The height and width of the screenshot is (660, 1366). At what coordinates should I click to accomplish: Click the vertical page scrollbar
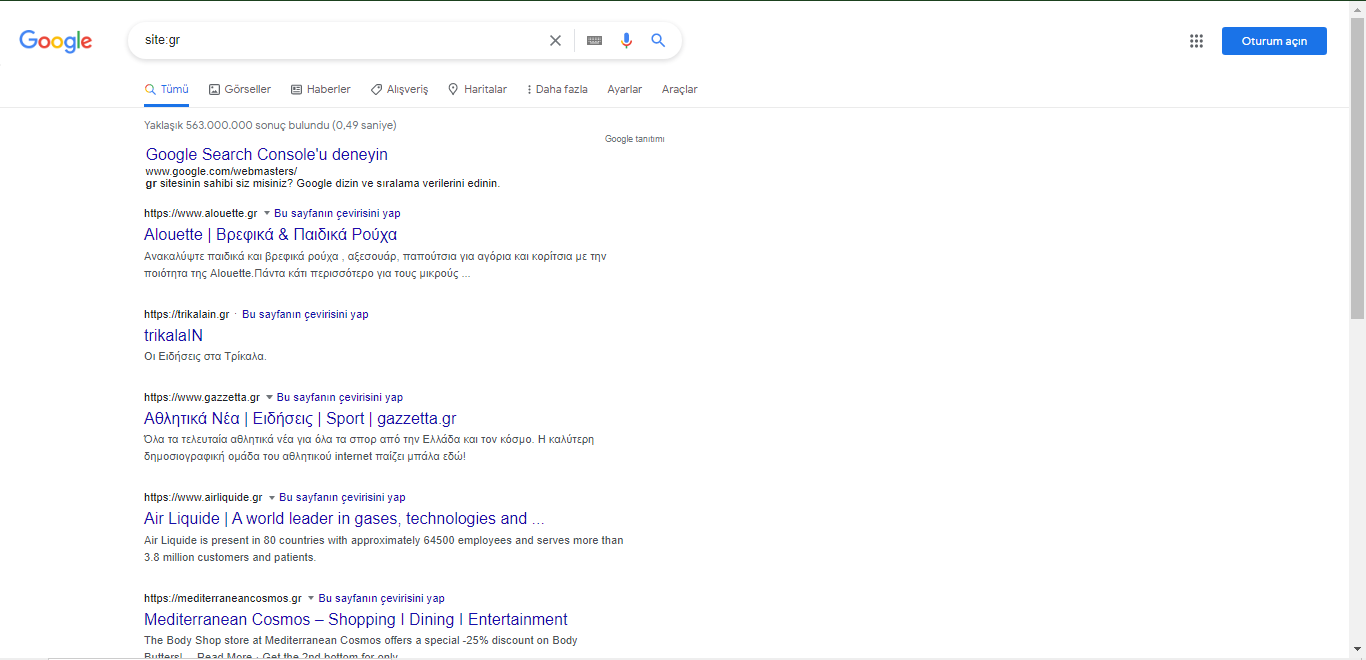[x=1357, y=170]
